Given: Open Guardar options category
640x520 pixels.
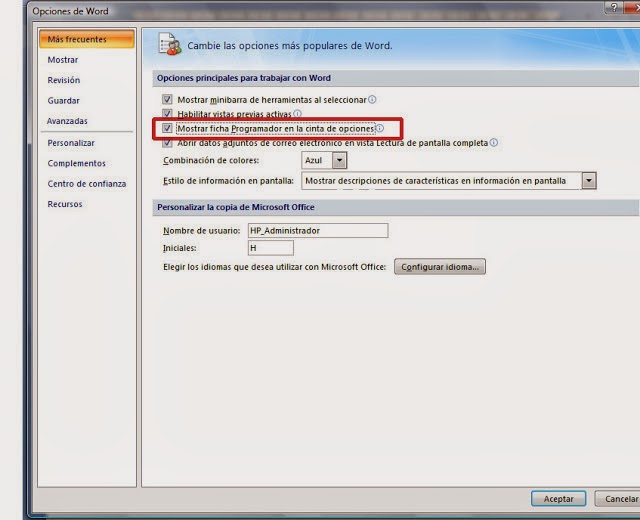Looking at the screenshot, I should [x=64, y=101].
